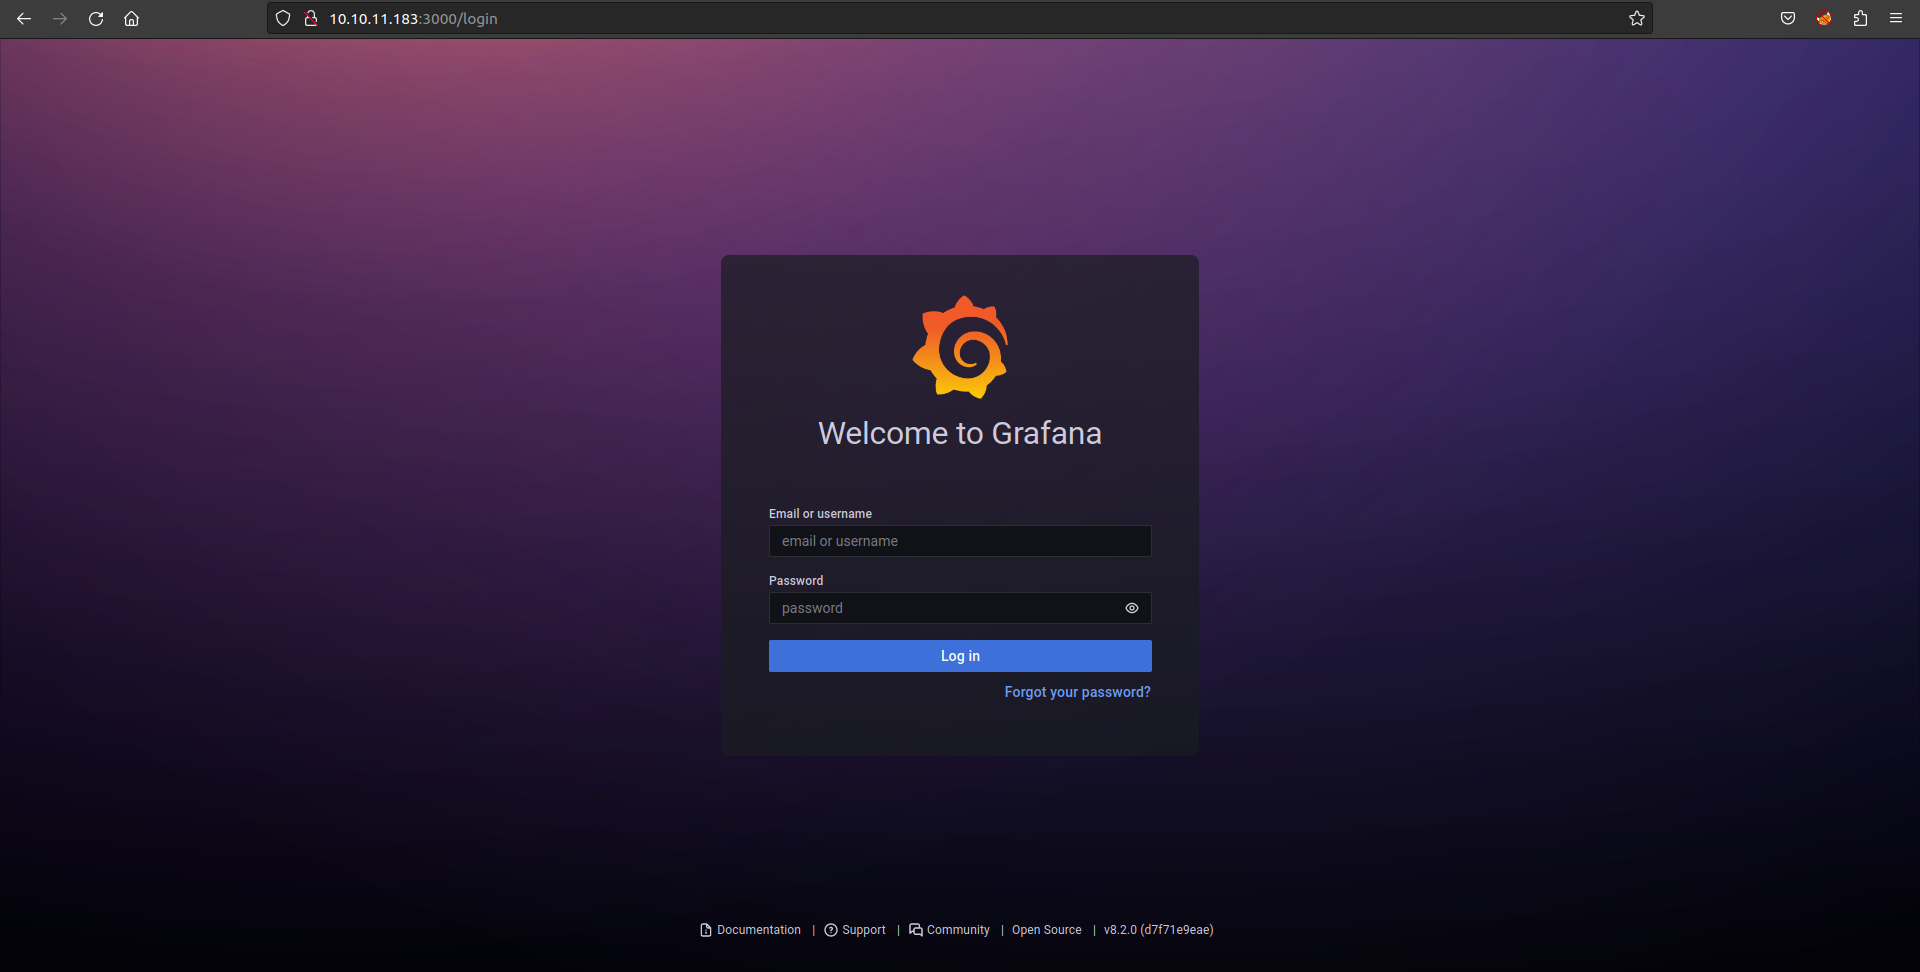
Task: Click the Password field label
Action: click(796, 581)
